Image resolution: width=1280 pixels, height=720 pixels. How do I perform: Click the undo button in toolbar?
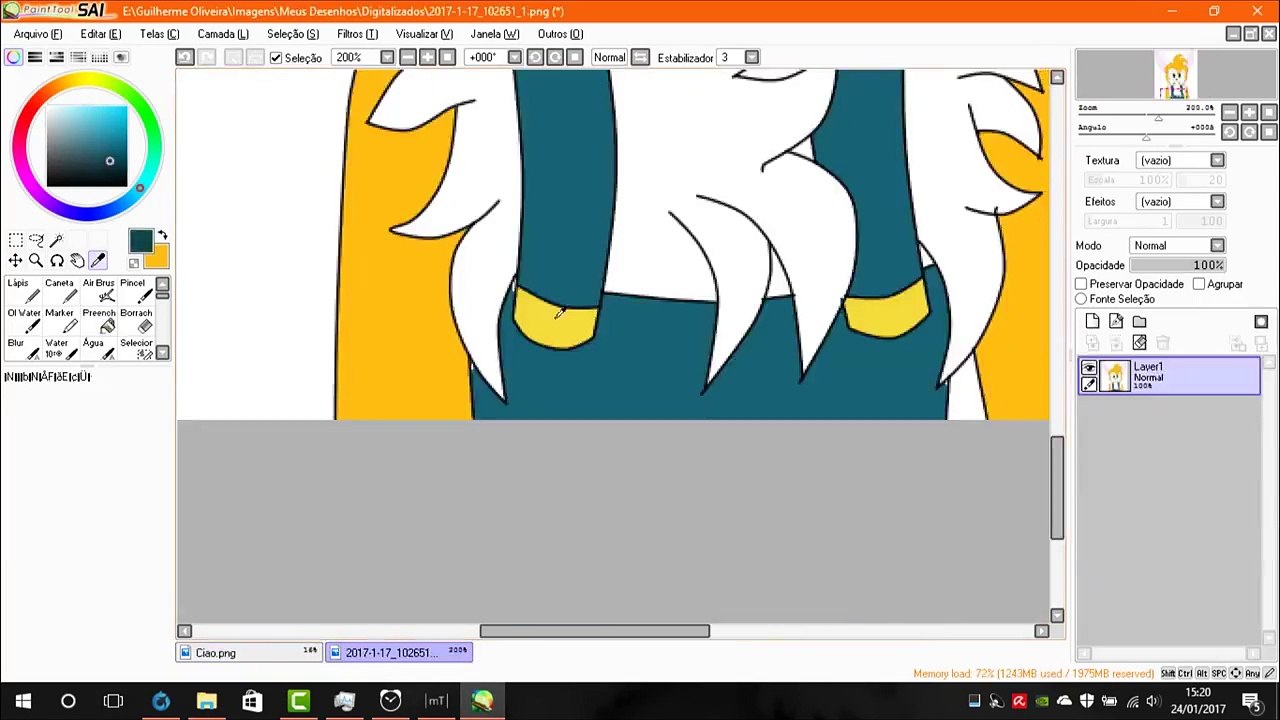coord(185,57)
